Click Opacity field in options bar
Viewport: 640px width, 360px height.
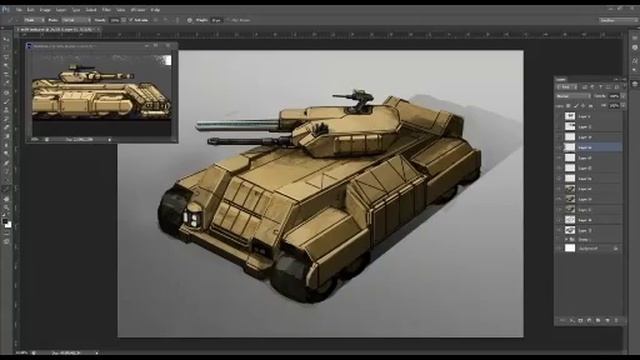tap(115, 20)
